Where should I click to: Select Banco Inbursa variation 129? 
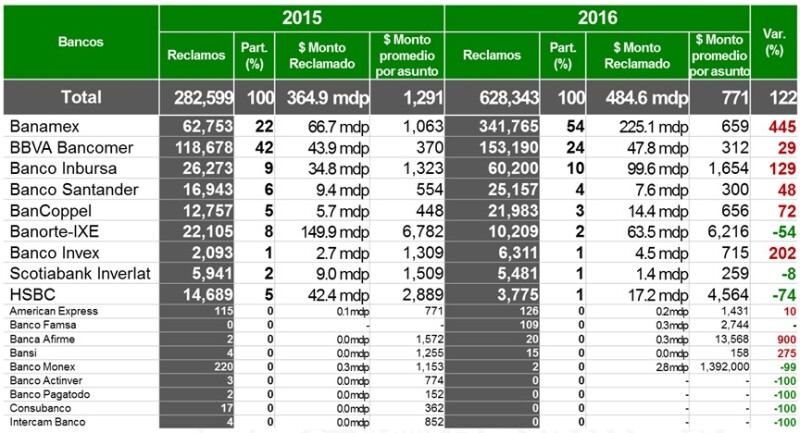(782, 169)
